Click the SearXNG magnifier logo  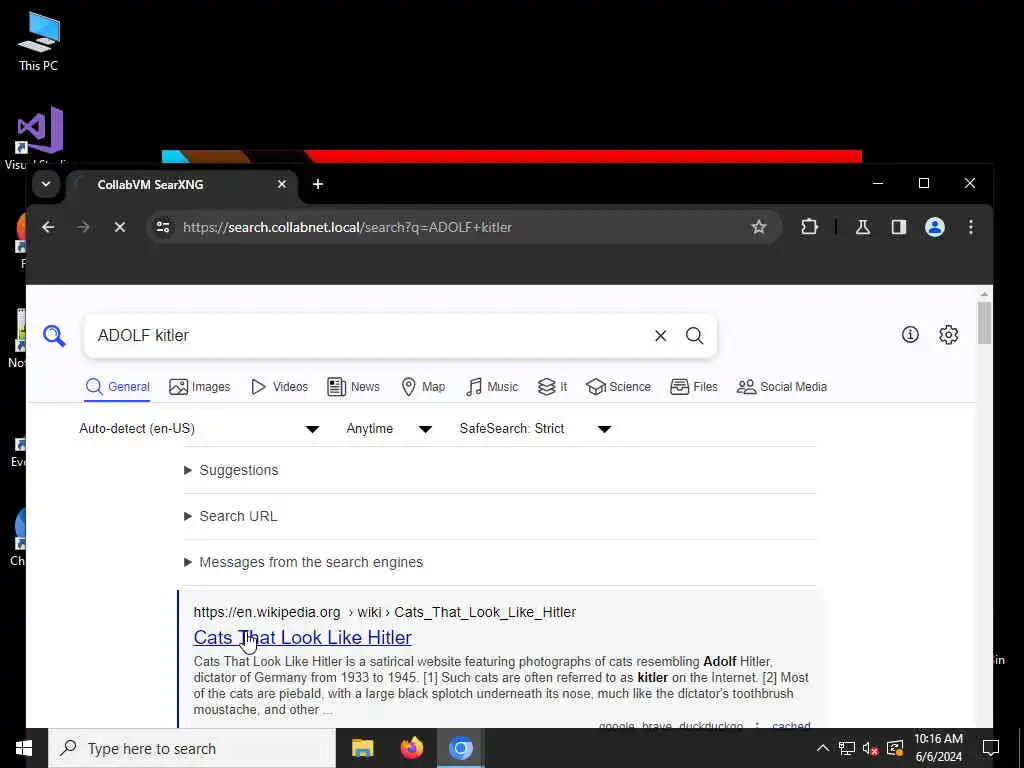point(54,336)
